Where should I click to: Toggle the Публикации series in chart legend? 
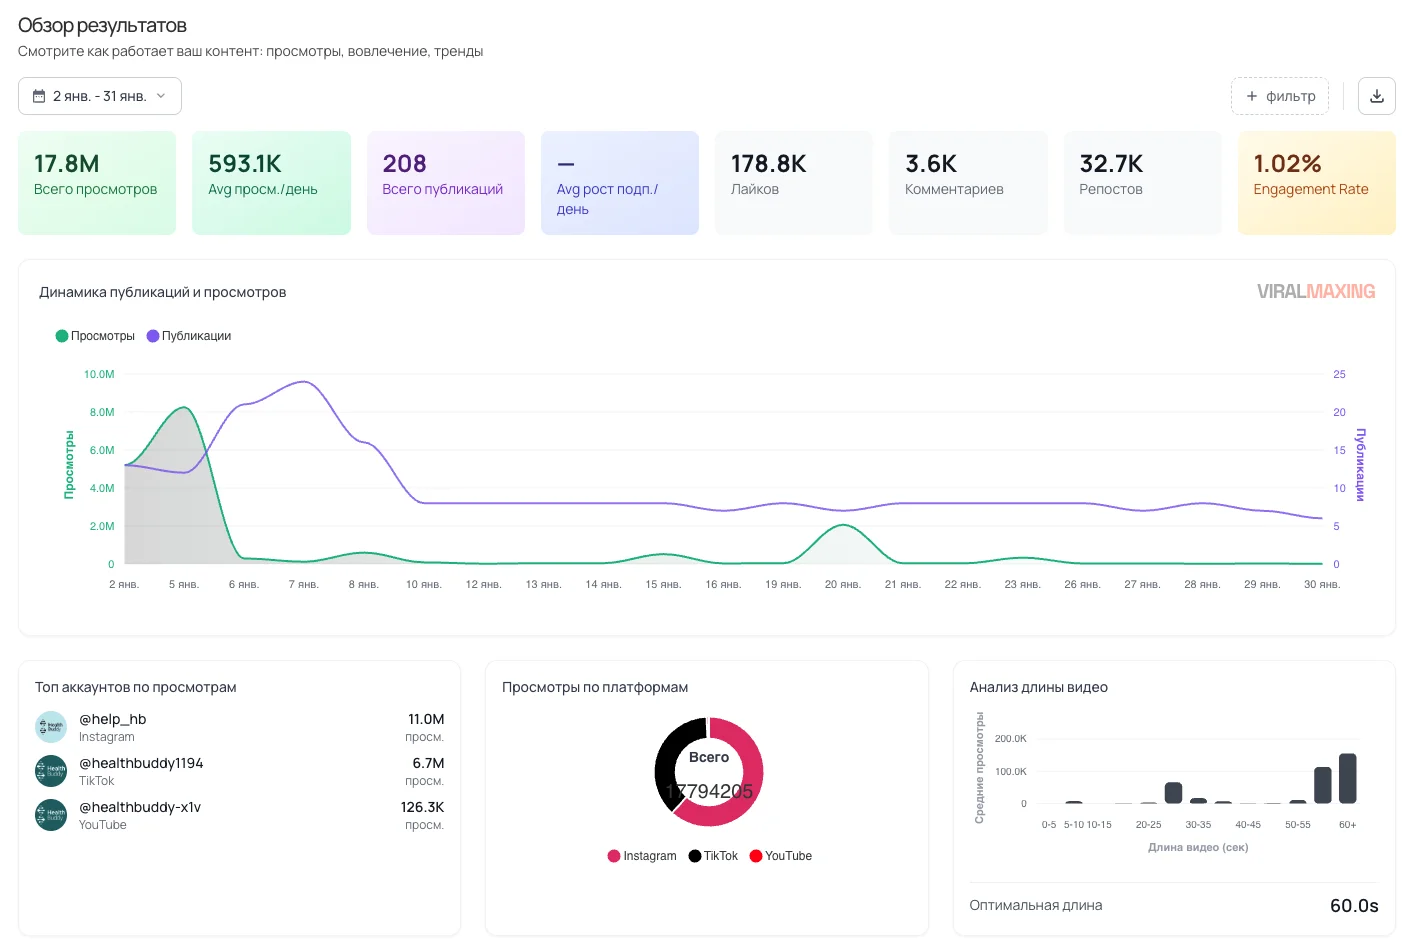click(189, 336)
